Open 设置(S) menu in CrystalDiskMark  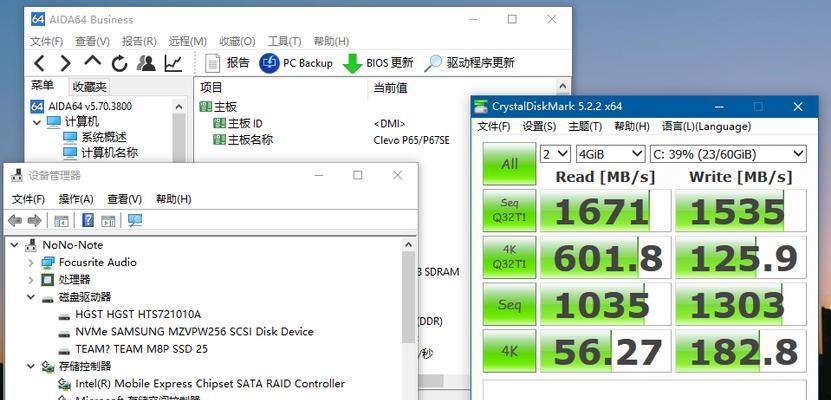click(x=540, y=127)
